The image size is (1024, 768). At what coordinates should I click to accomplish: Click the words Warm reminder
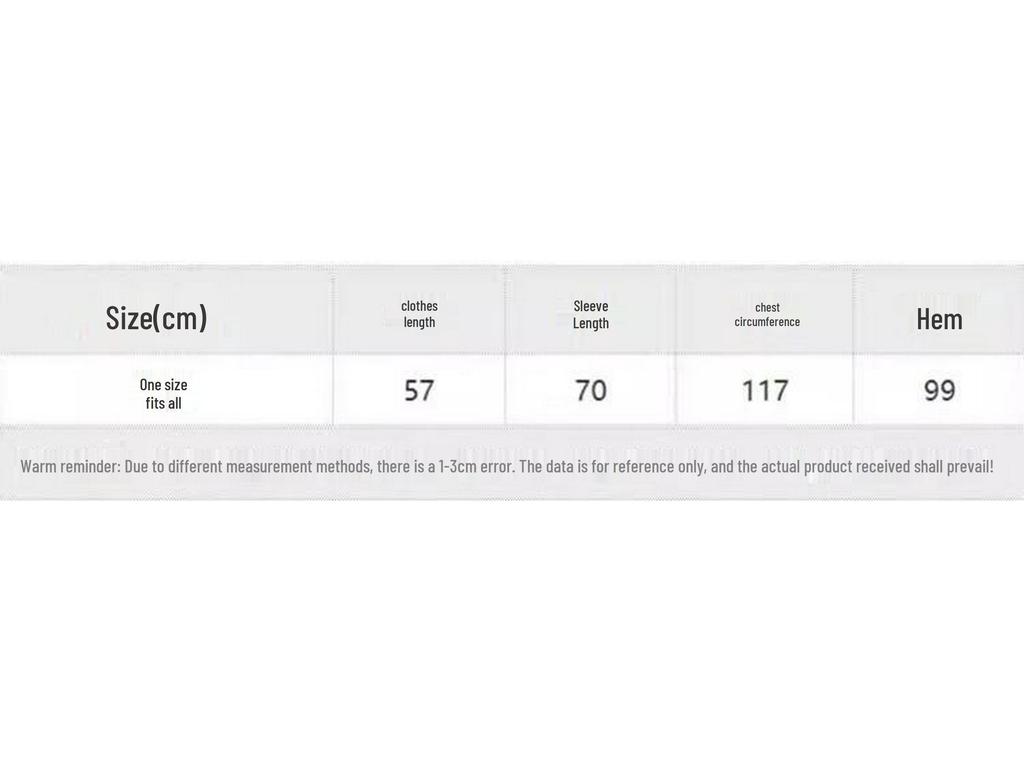[68, 467]
